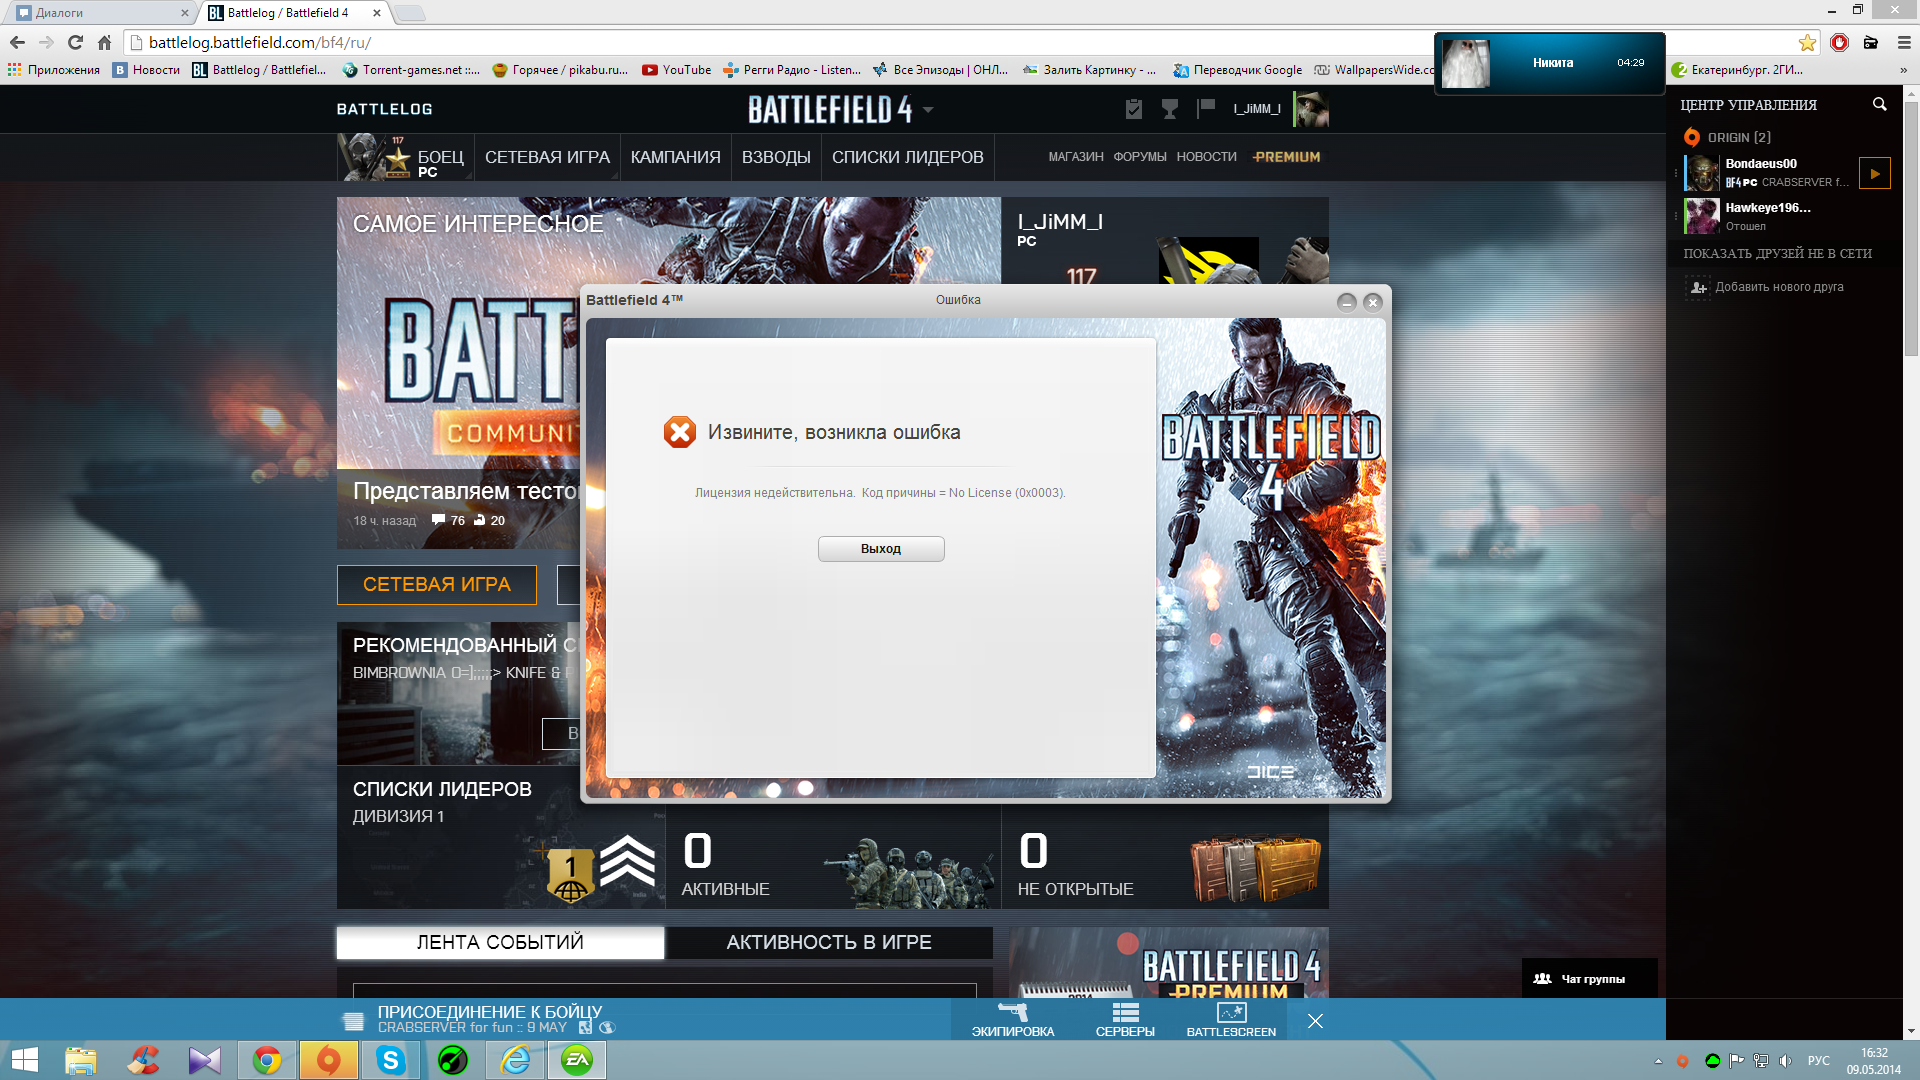
Task: Join Bondaeus00 with the play button
Action: [x=1875, y=173]
